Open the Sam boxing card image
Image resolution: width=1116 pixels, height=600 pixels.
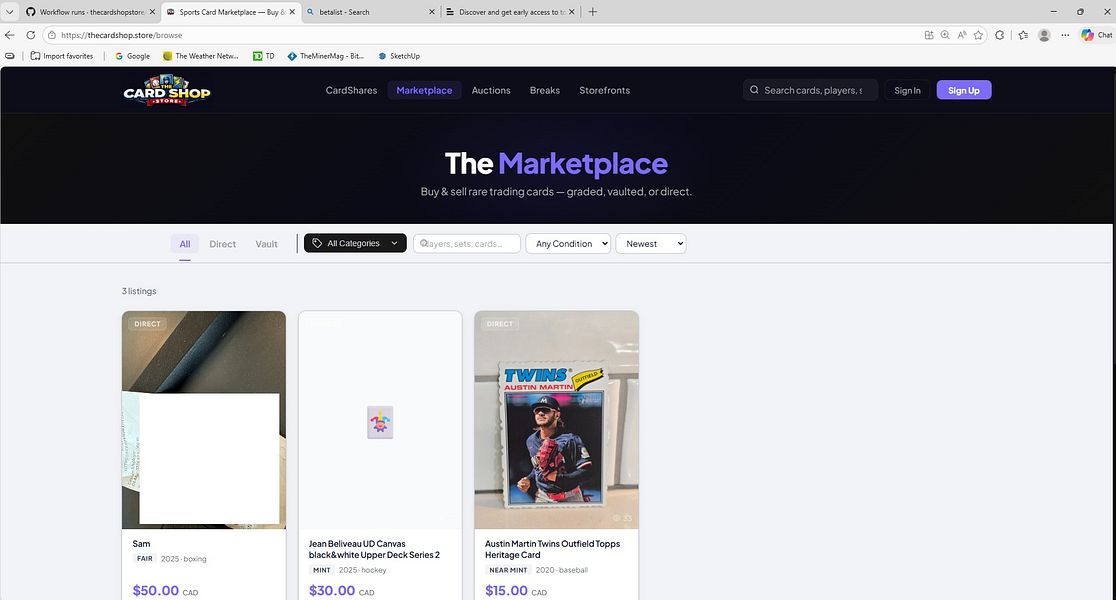tap(204, 420)
